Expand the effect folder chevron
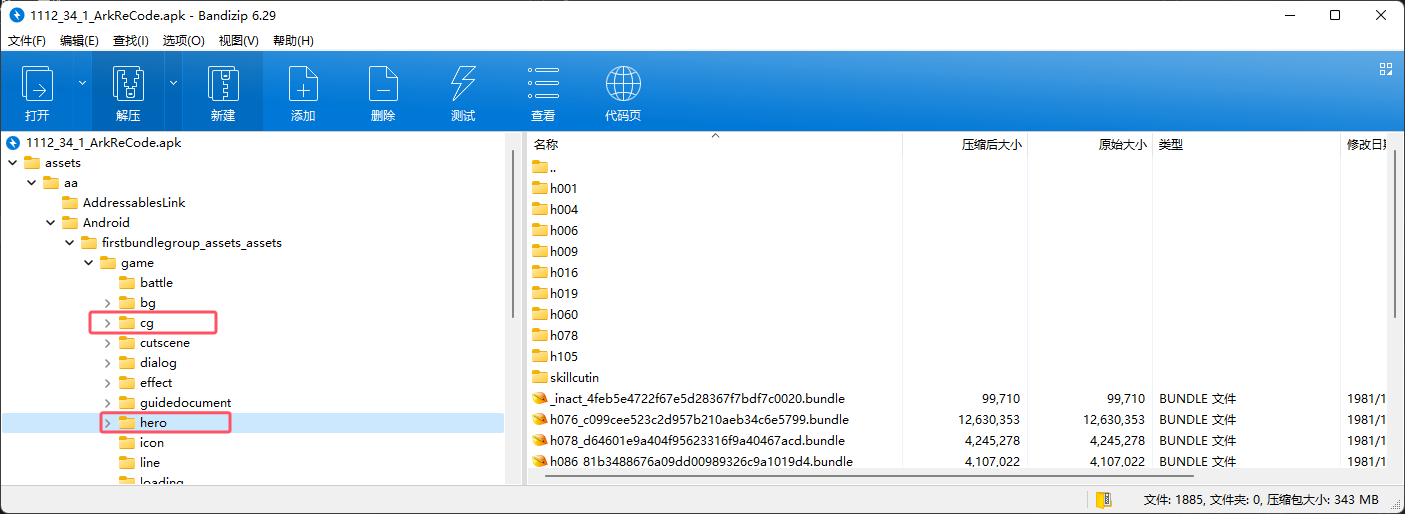Screen dimensions: 1405x514 (107, 382)
